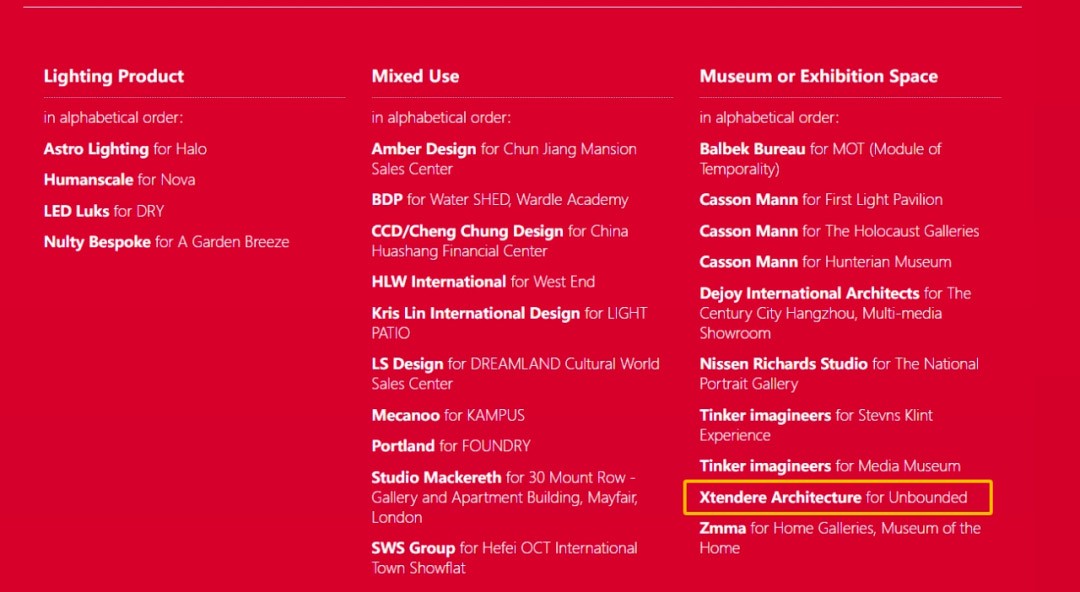Click Studio Mackereth for 30 Mount Row
The width and height of the screenshot is (1080, 592).
tap(503, 478)
